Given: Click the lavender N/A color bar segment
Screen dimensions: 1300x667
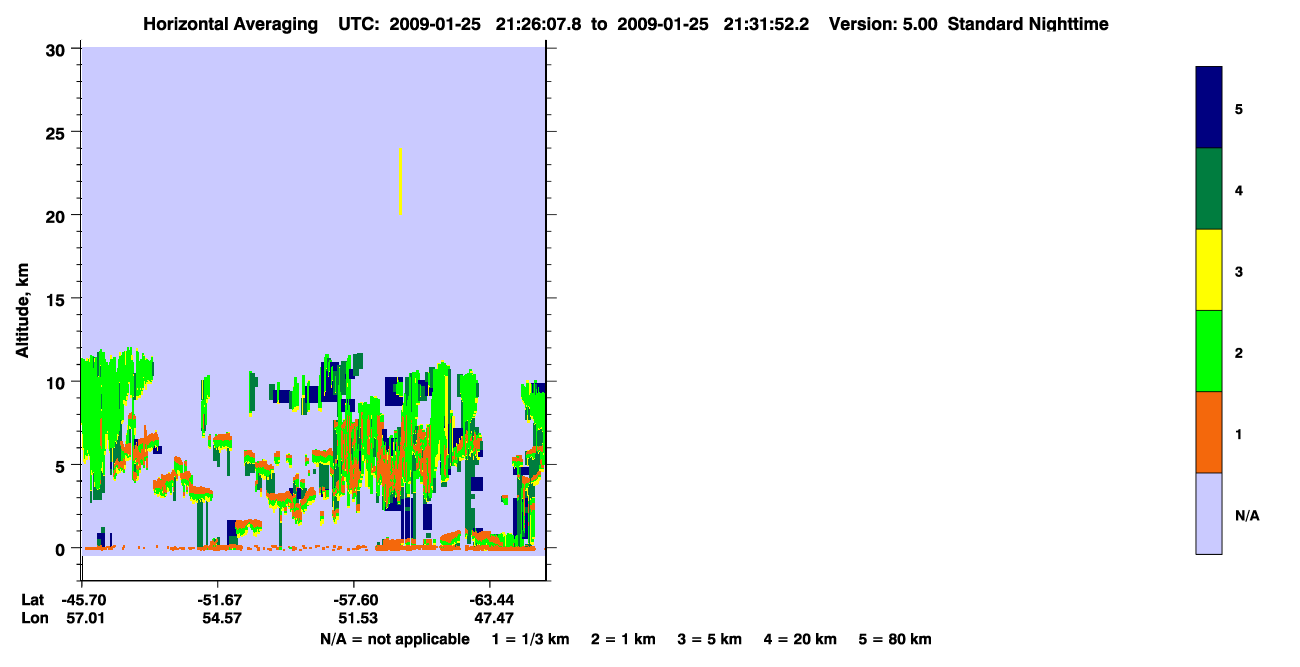Looking at the screenshot, I should click(x=1209, y=513).
